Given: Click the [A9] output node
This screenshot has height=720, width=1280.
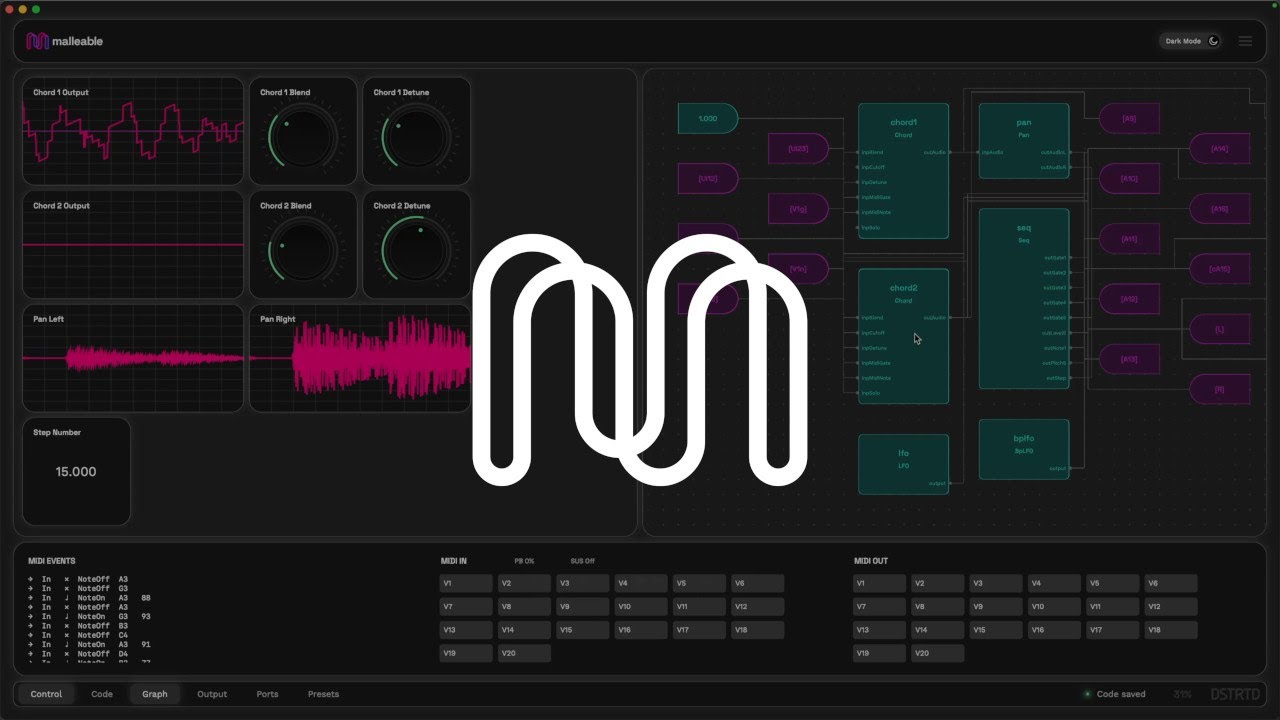Looking at the screenshot, I should pos(1129,119).
